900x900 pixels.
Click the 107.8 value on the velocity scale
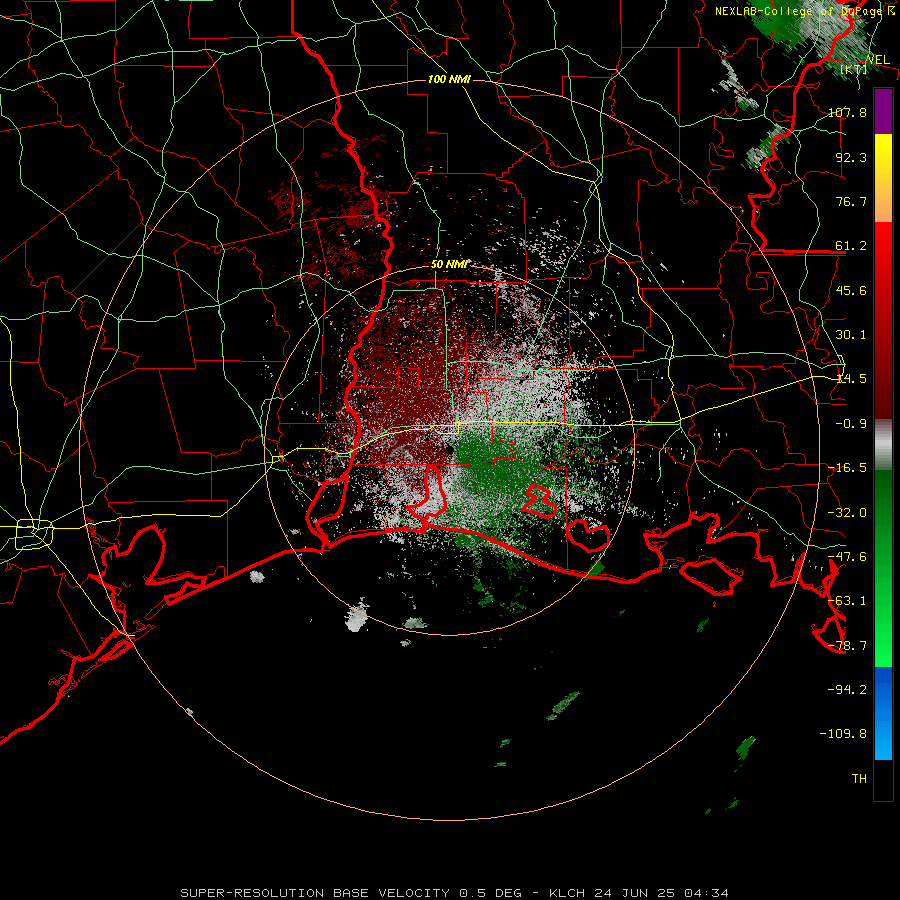(x=847, y=112)
